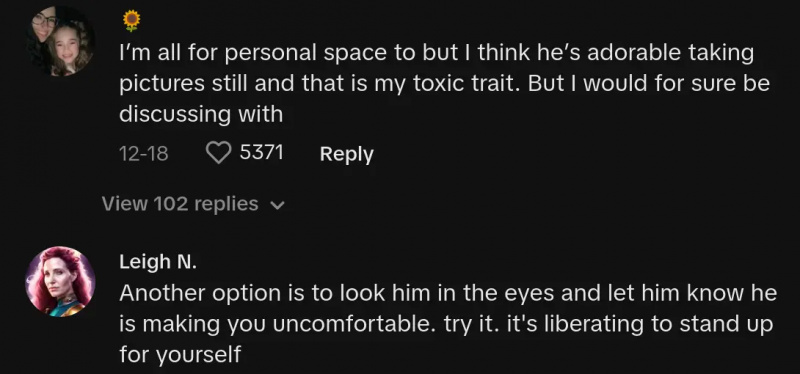Viewport: 800px width, 374px height.
Task: Reply to the toxic trait comment
Action: [x=346, y=154]
